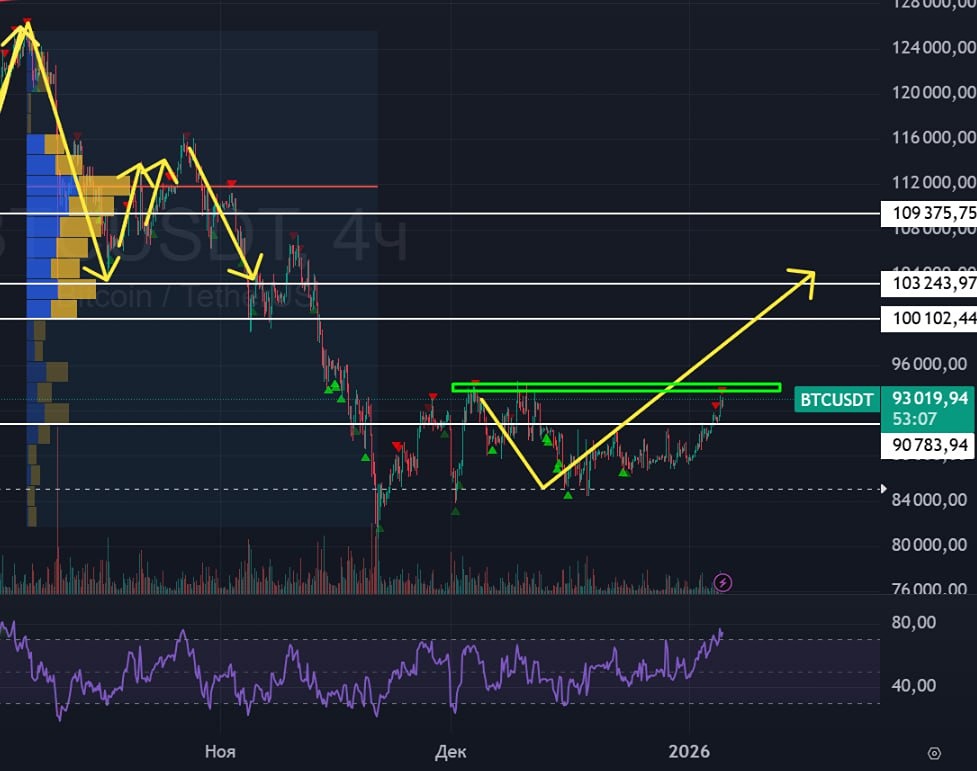Viewport: 977px width, 771px height.
Task: Select the 109 375,75 horizontal line label
Action: coord(928,213)
